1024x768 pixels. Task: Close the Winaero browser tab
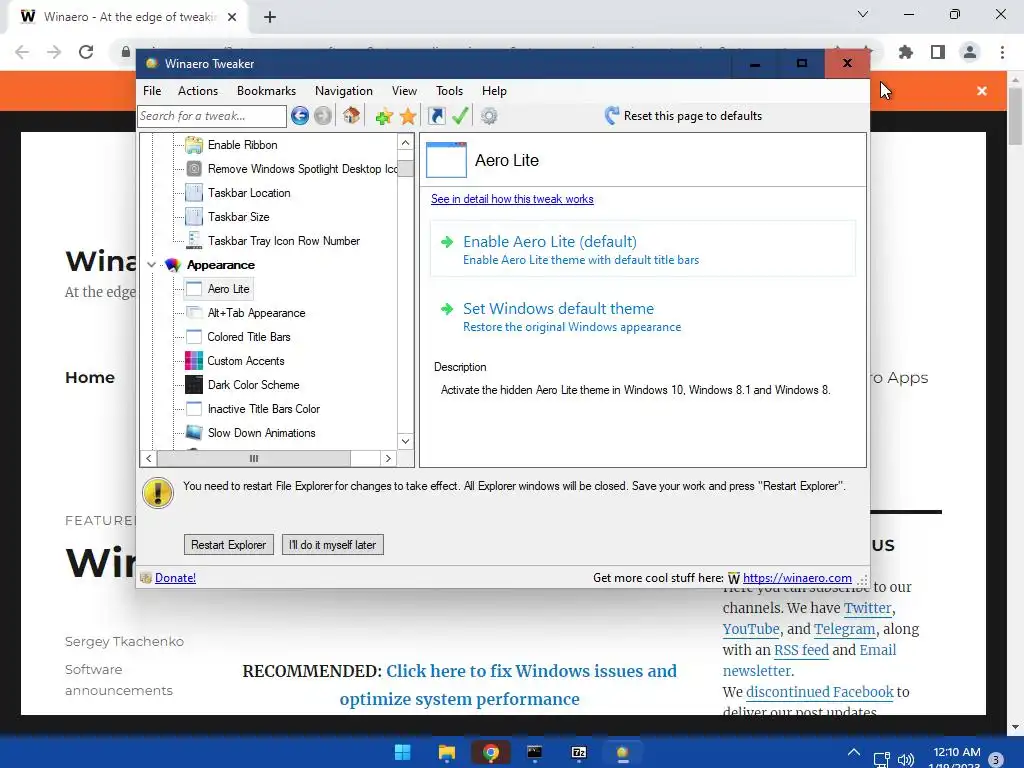[x=232, y=17]
